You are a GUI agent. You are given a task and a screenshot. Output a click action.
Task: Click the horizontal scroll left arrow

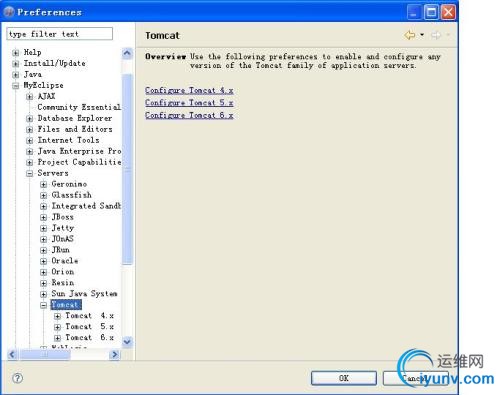click(12, 354)
